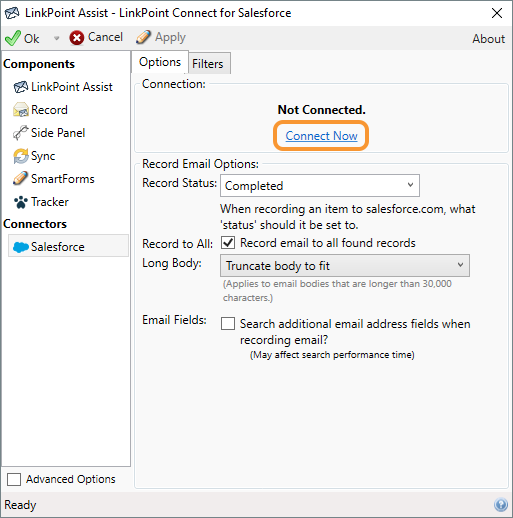
Task: Select Sync component
Action: click(43, 156)
